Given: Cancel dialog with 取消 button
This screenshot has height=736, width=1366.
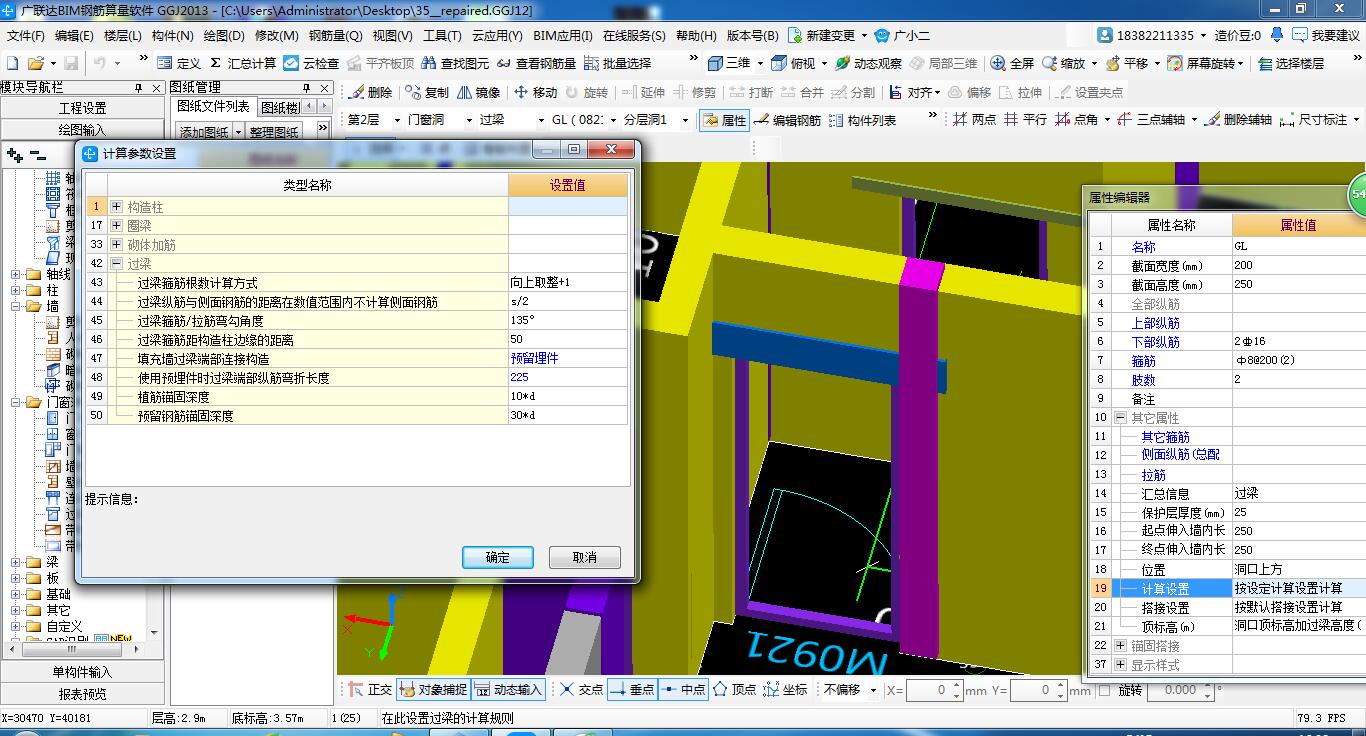Looking at the screenshot, I should pos(585,557).
